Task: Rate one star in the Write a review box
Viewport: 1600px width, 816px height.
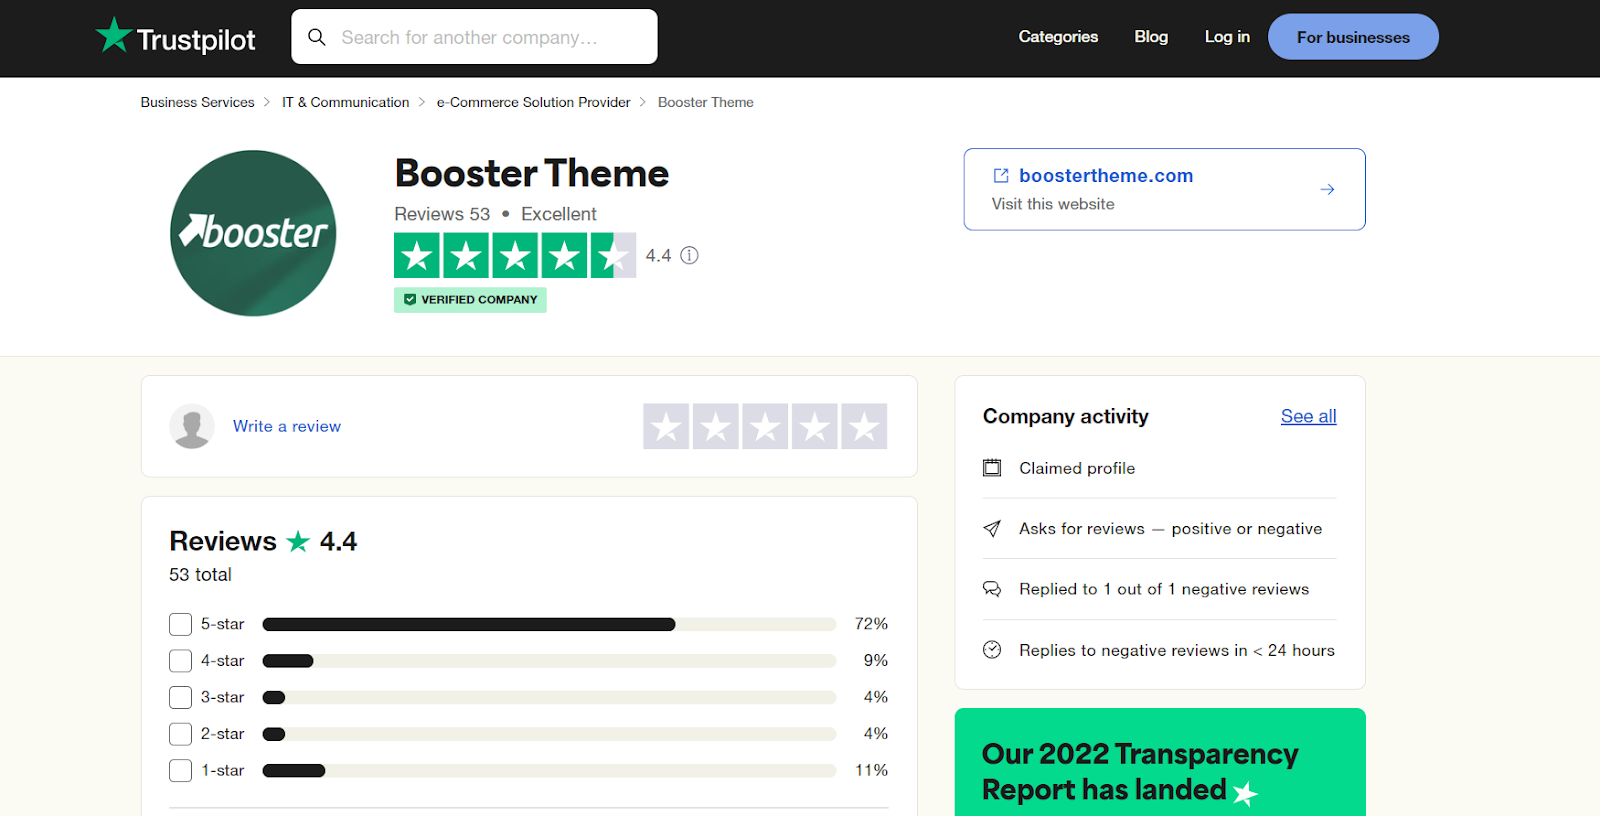Action: [666, 426]
